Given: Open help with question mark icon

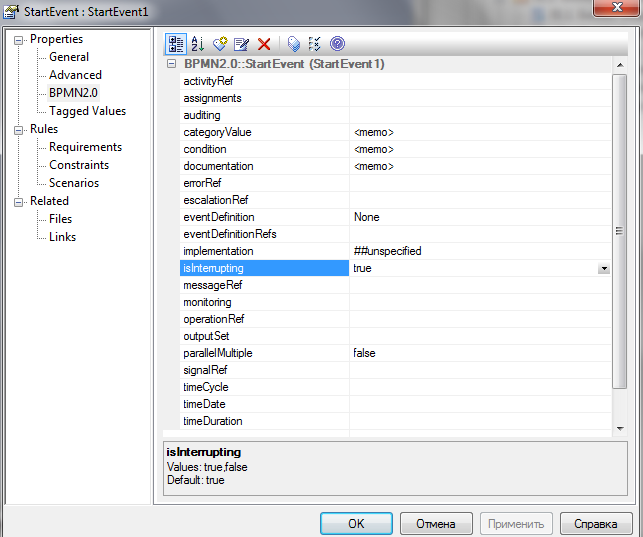Looking at the screenshot, I should click(337, 44).
